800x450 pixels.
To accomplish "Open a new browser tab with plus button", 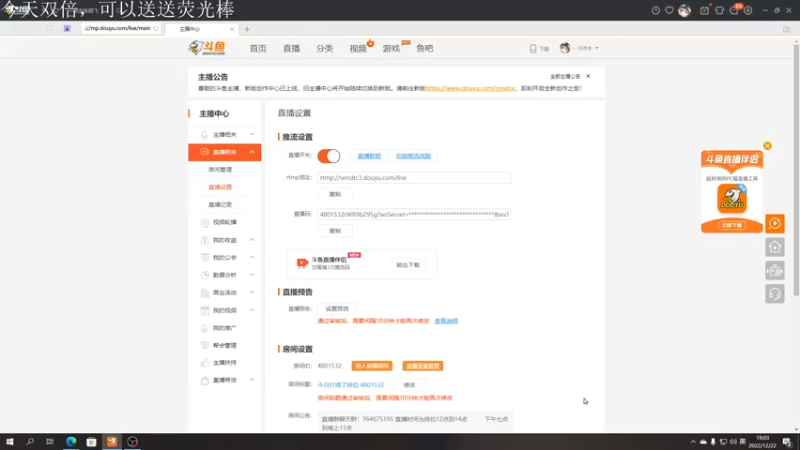I will click(247, 29).
